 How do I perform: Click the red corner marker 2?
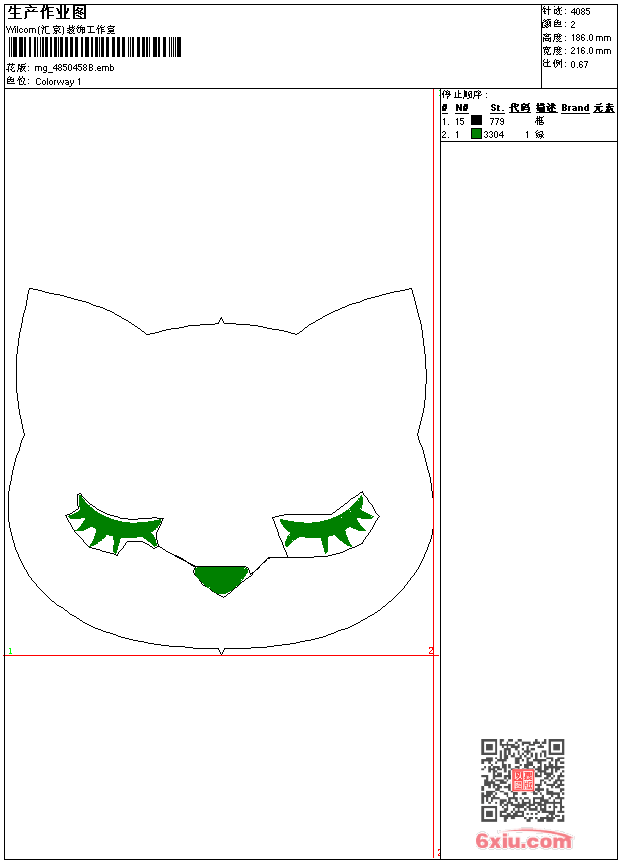click(431, 650)
